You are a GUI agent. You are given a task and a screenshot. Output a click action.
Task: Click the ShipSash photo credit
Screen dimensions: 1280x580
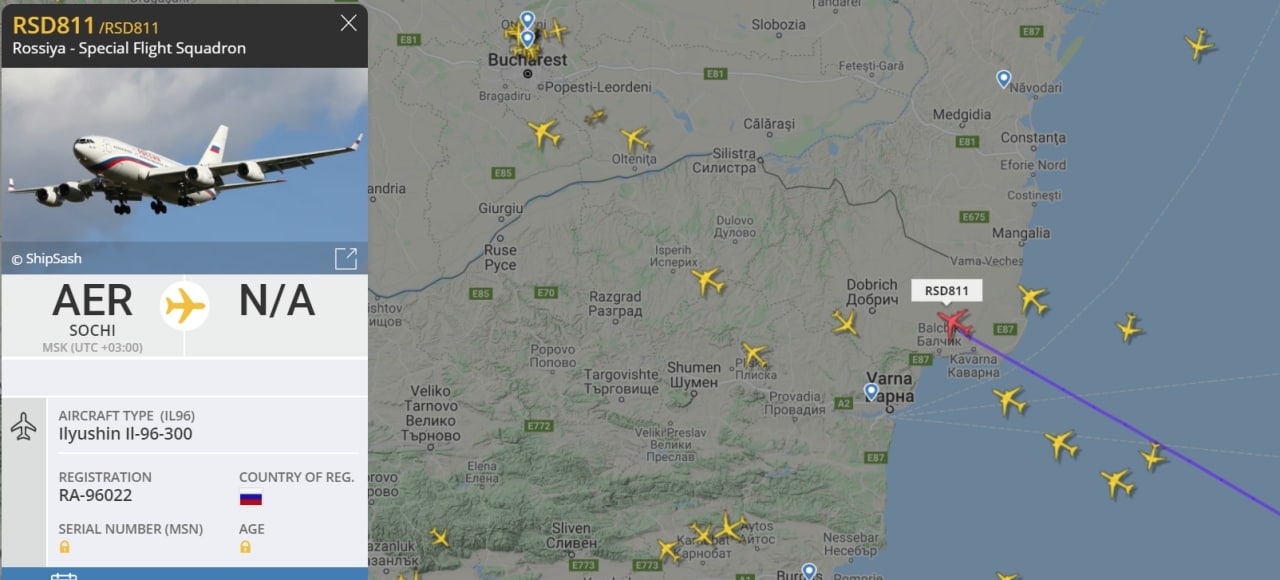pos(46,259)
